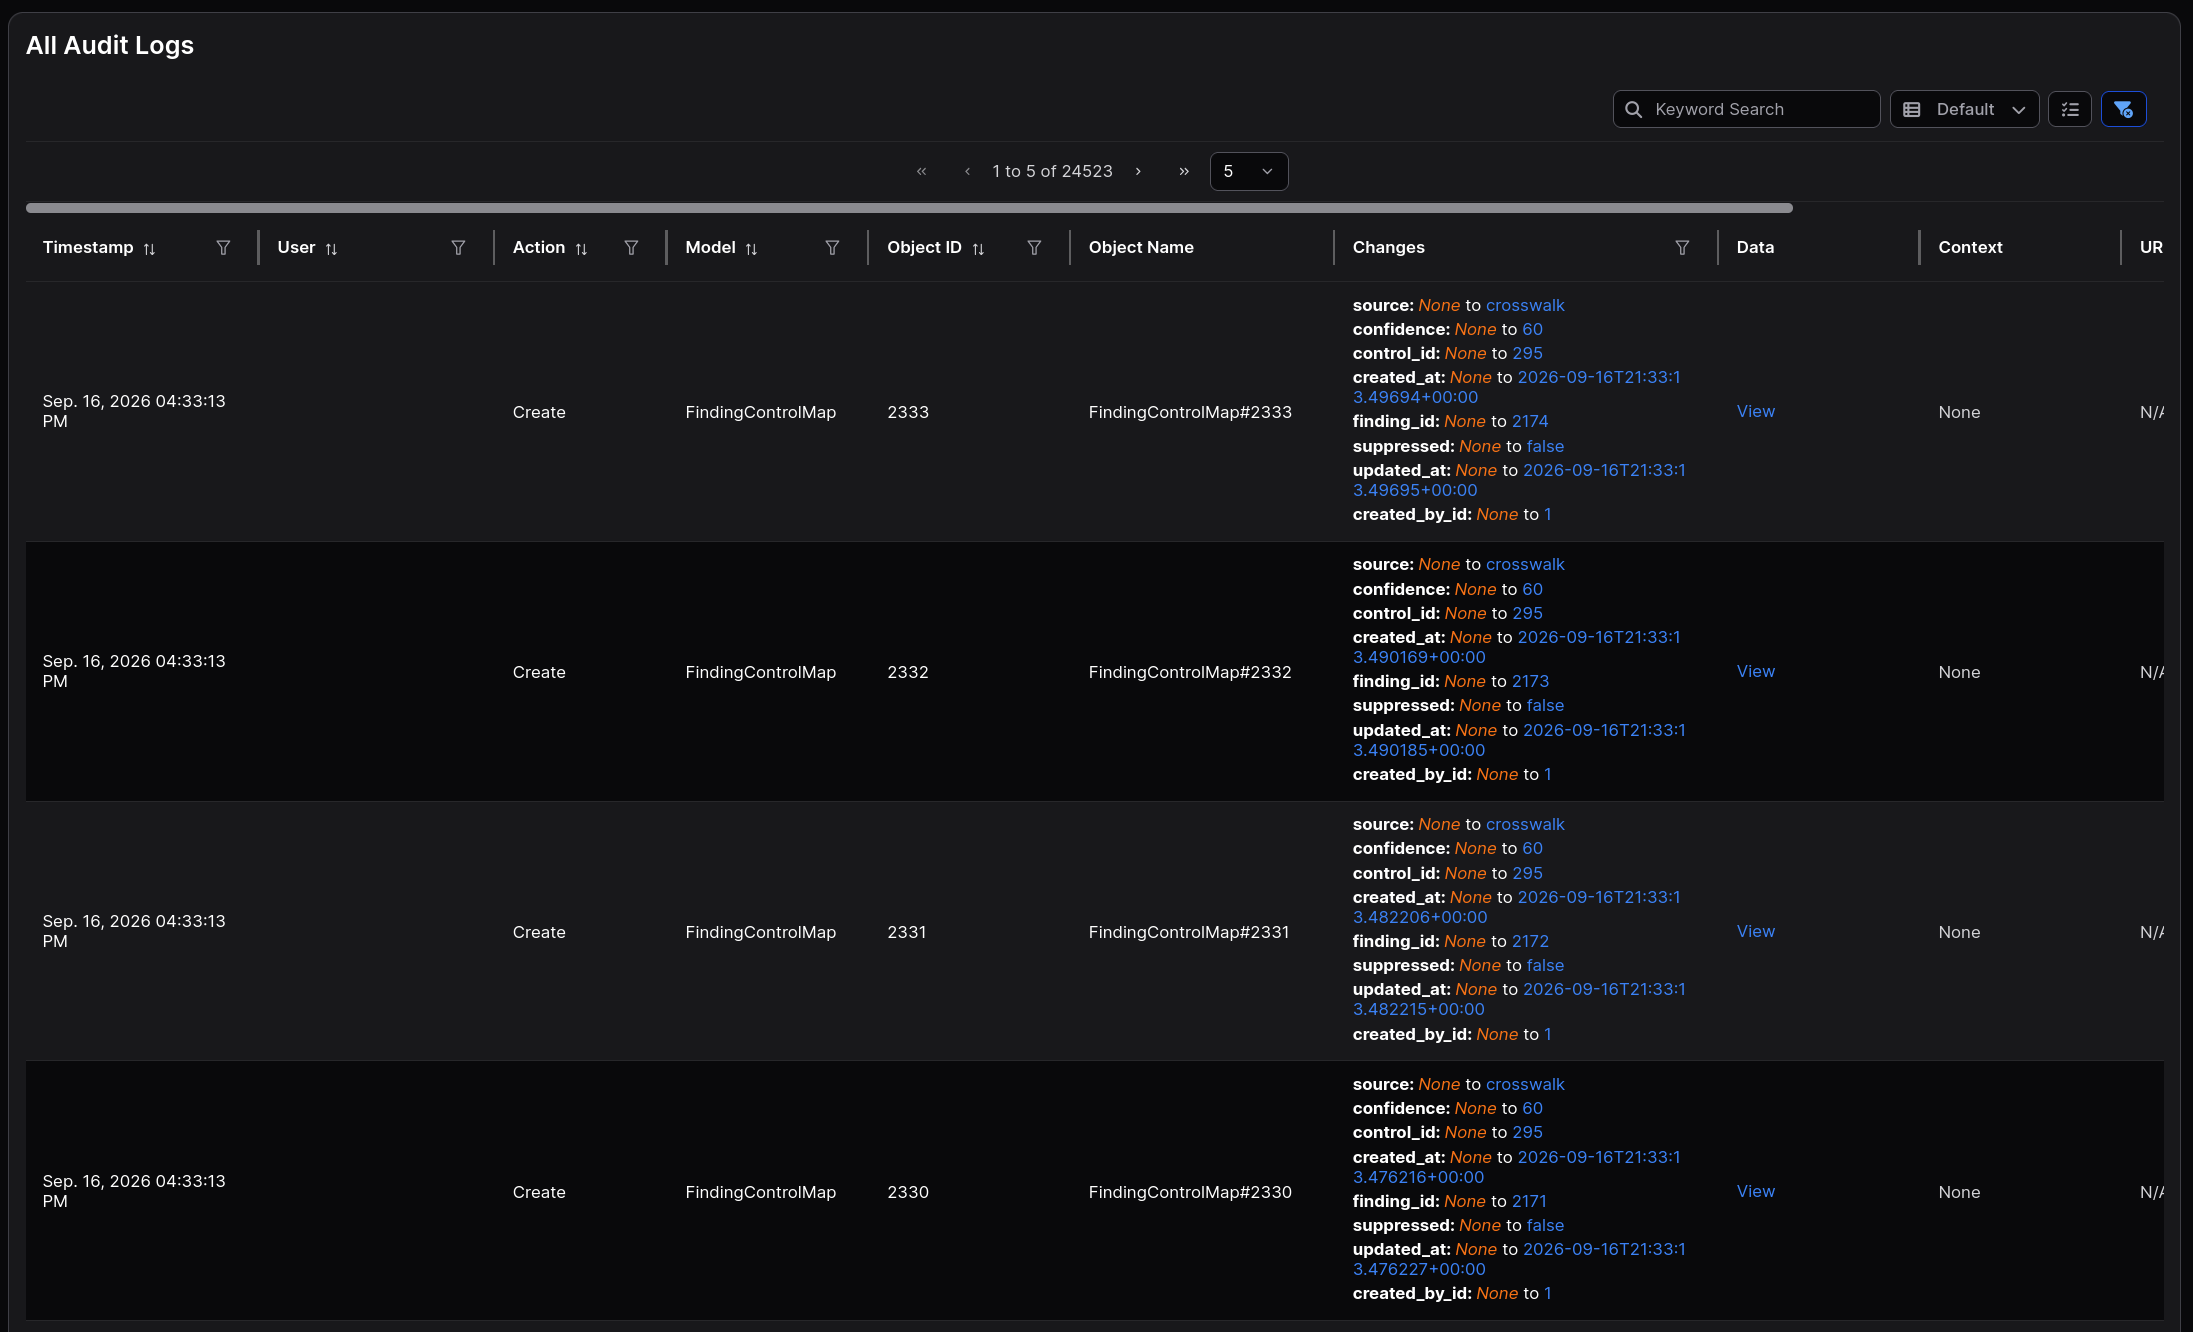The width and height of the screenshot is (2193, 1332).
Task: Click the Context column header
Action: tap(1970, 247)
